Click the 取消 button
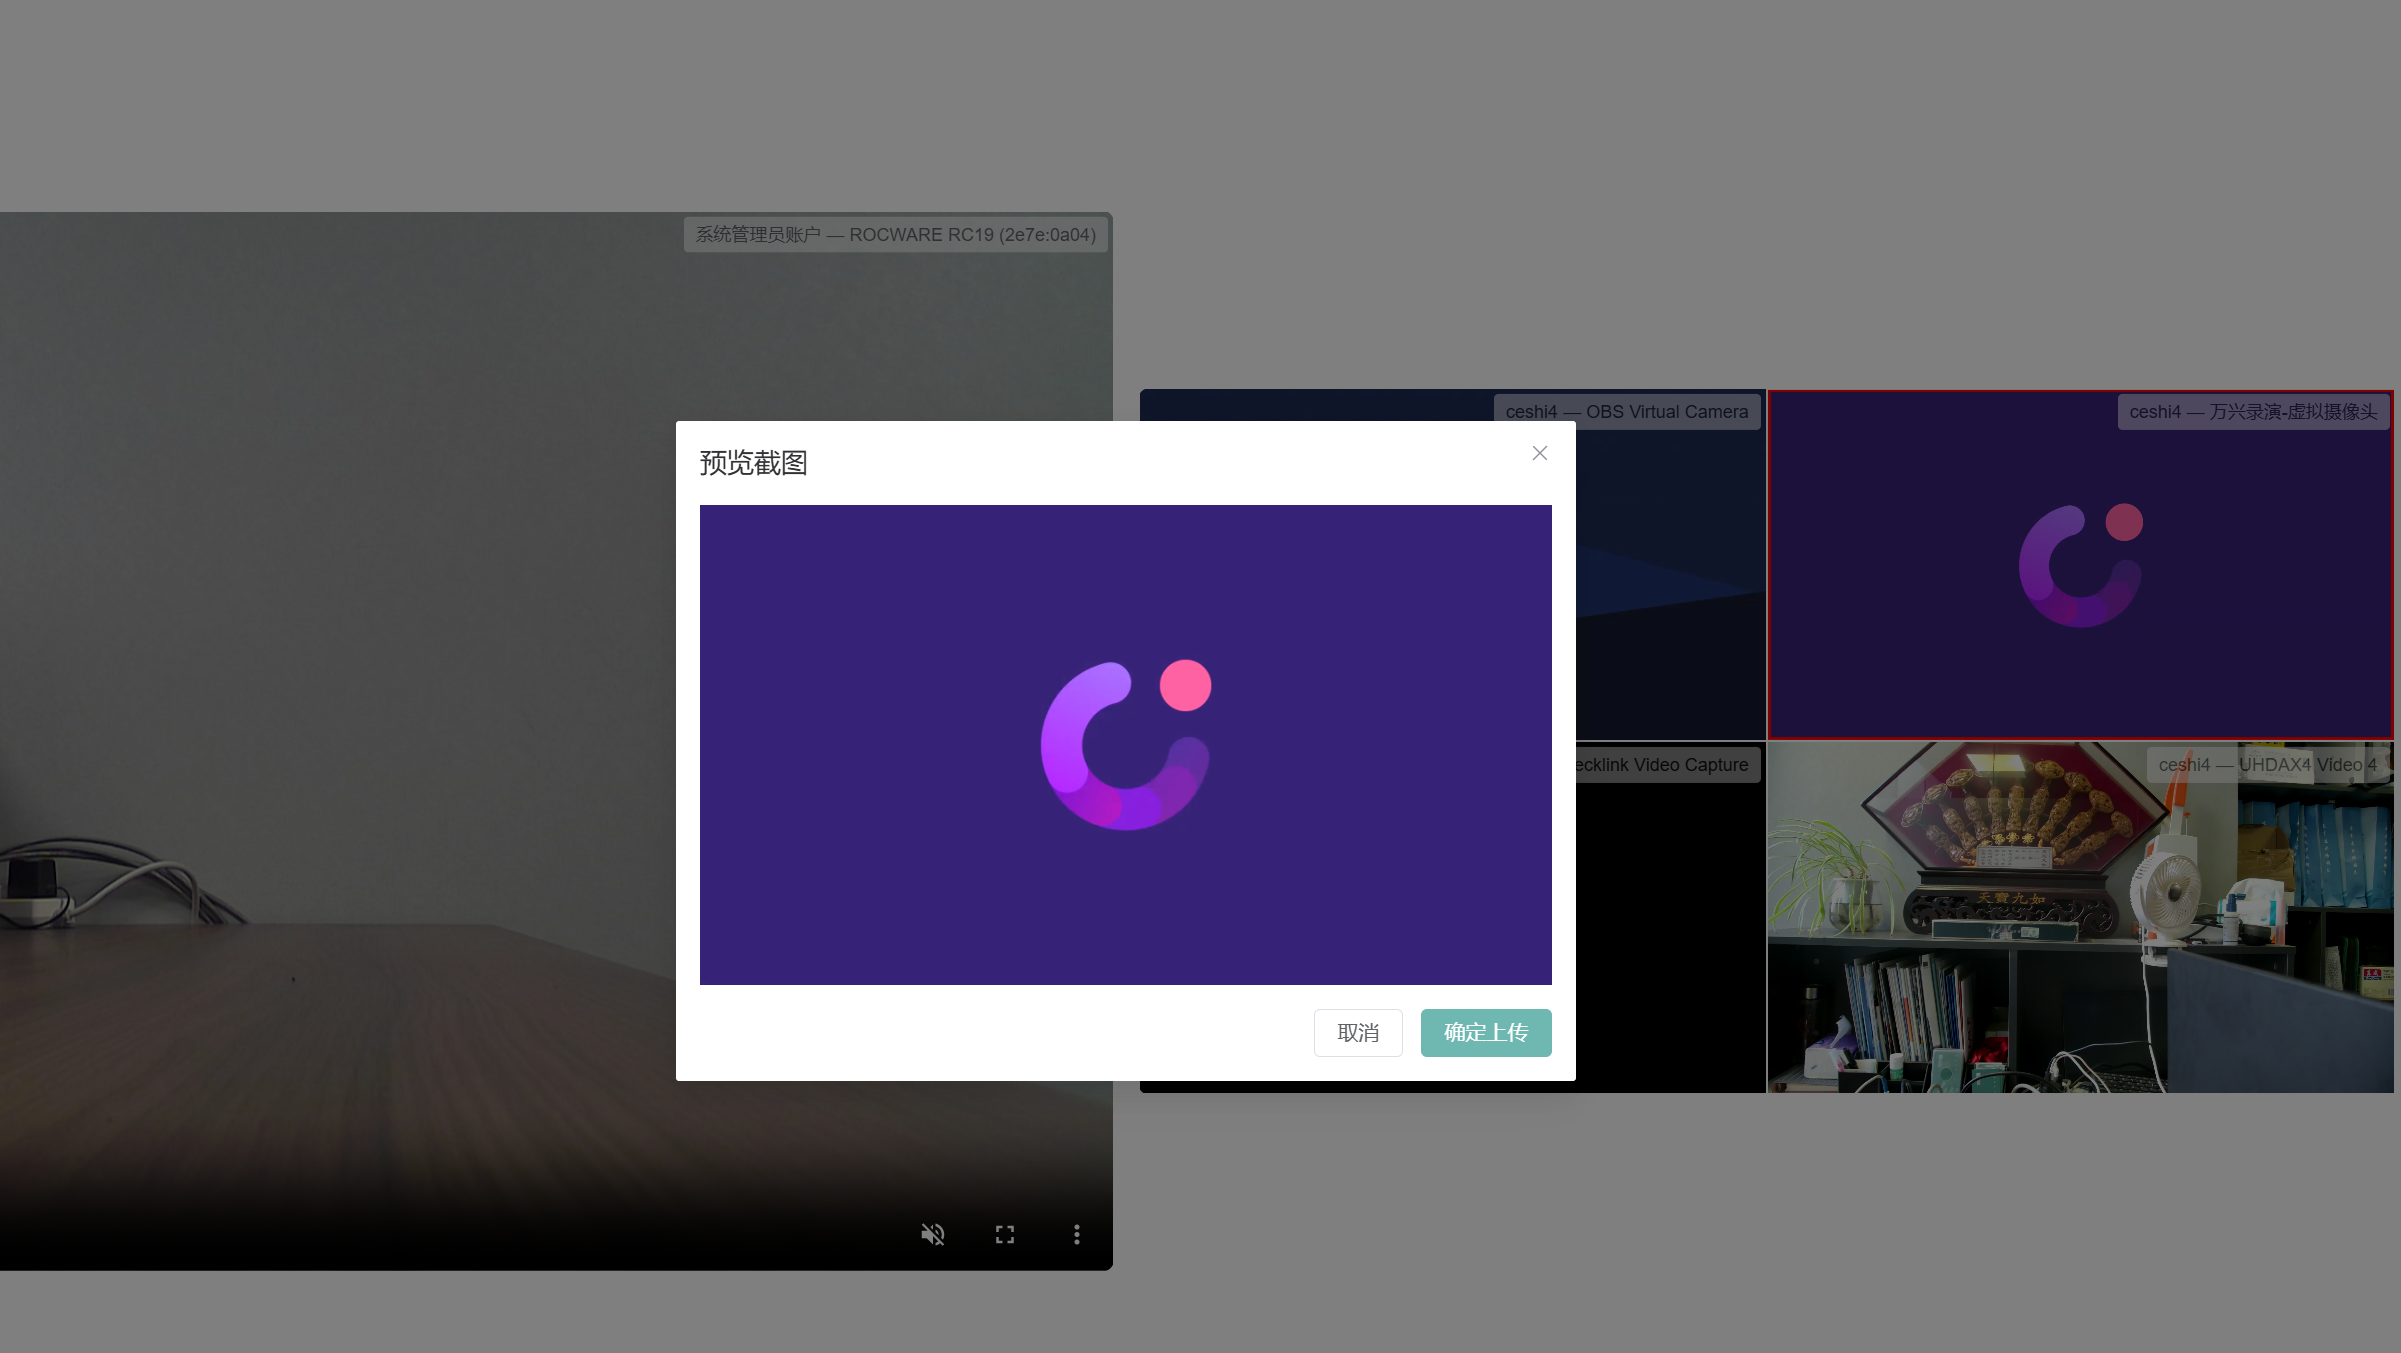This screenshot has height=1353, width=2401. [x=1357, y=1032]
